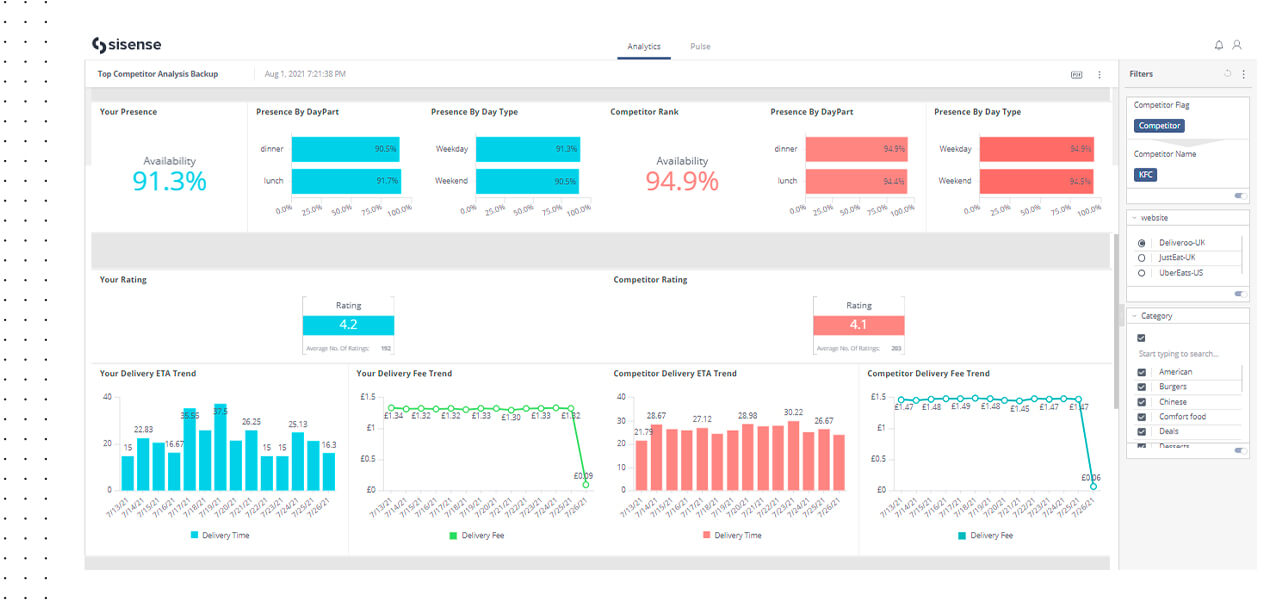Click the Aug 1, 2021 timestamp

click(305, 74)
